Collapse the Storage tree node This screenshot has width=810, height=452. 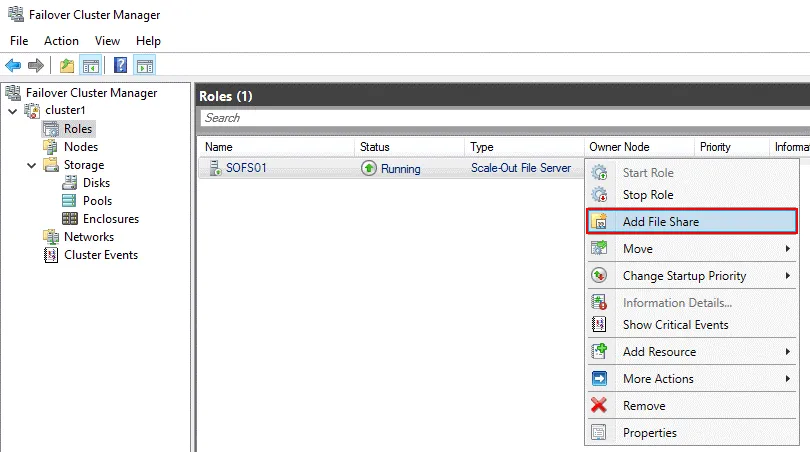tap(31, 165)
